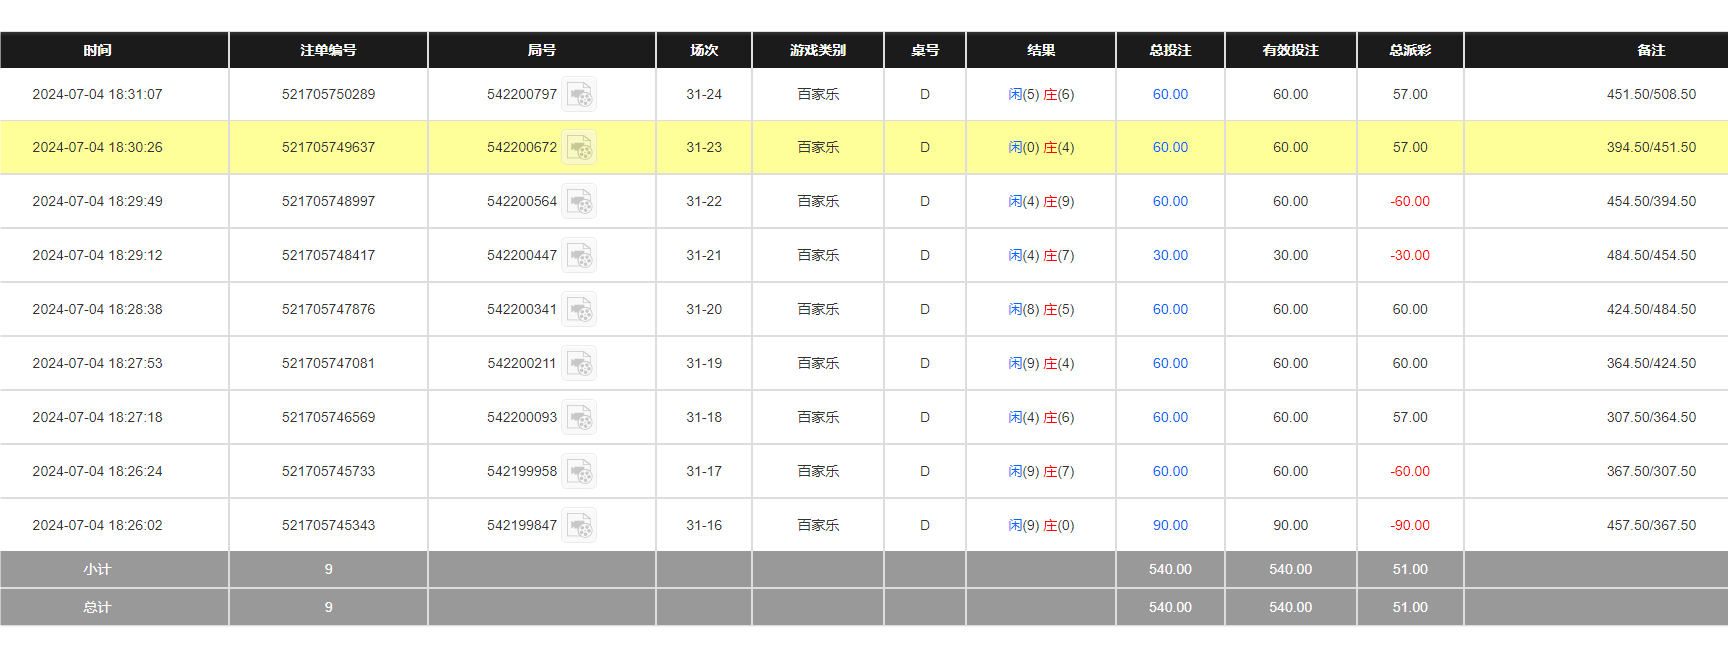Click order number 521705747081

tap(328, 364)
